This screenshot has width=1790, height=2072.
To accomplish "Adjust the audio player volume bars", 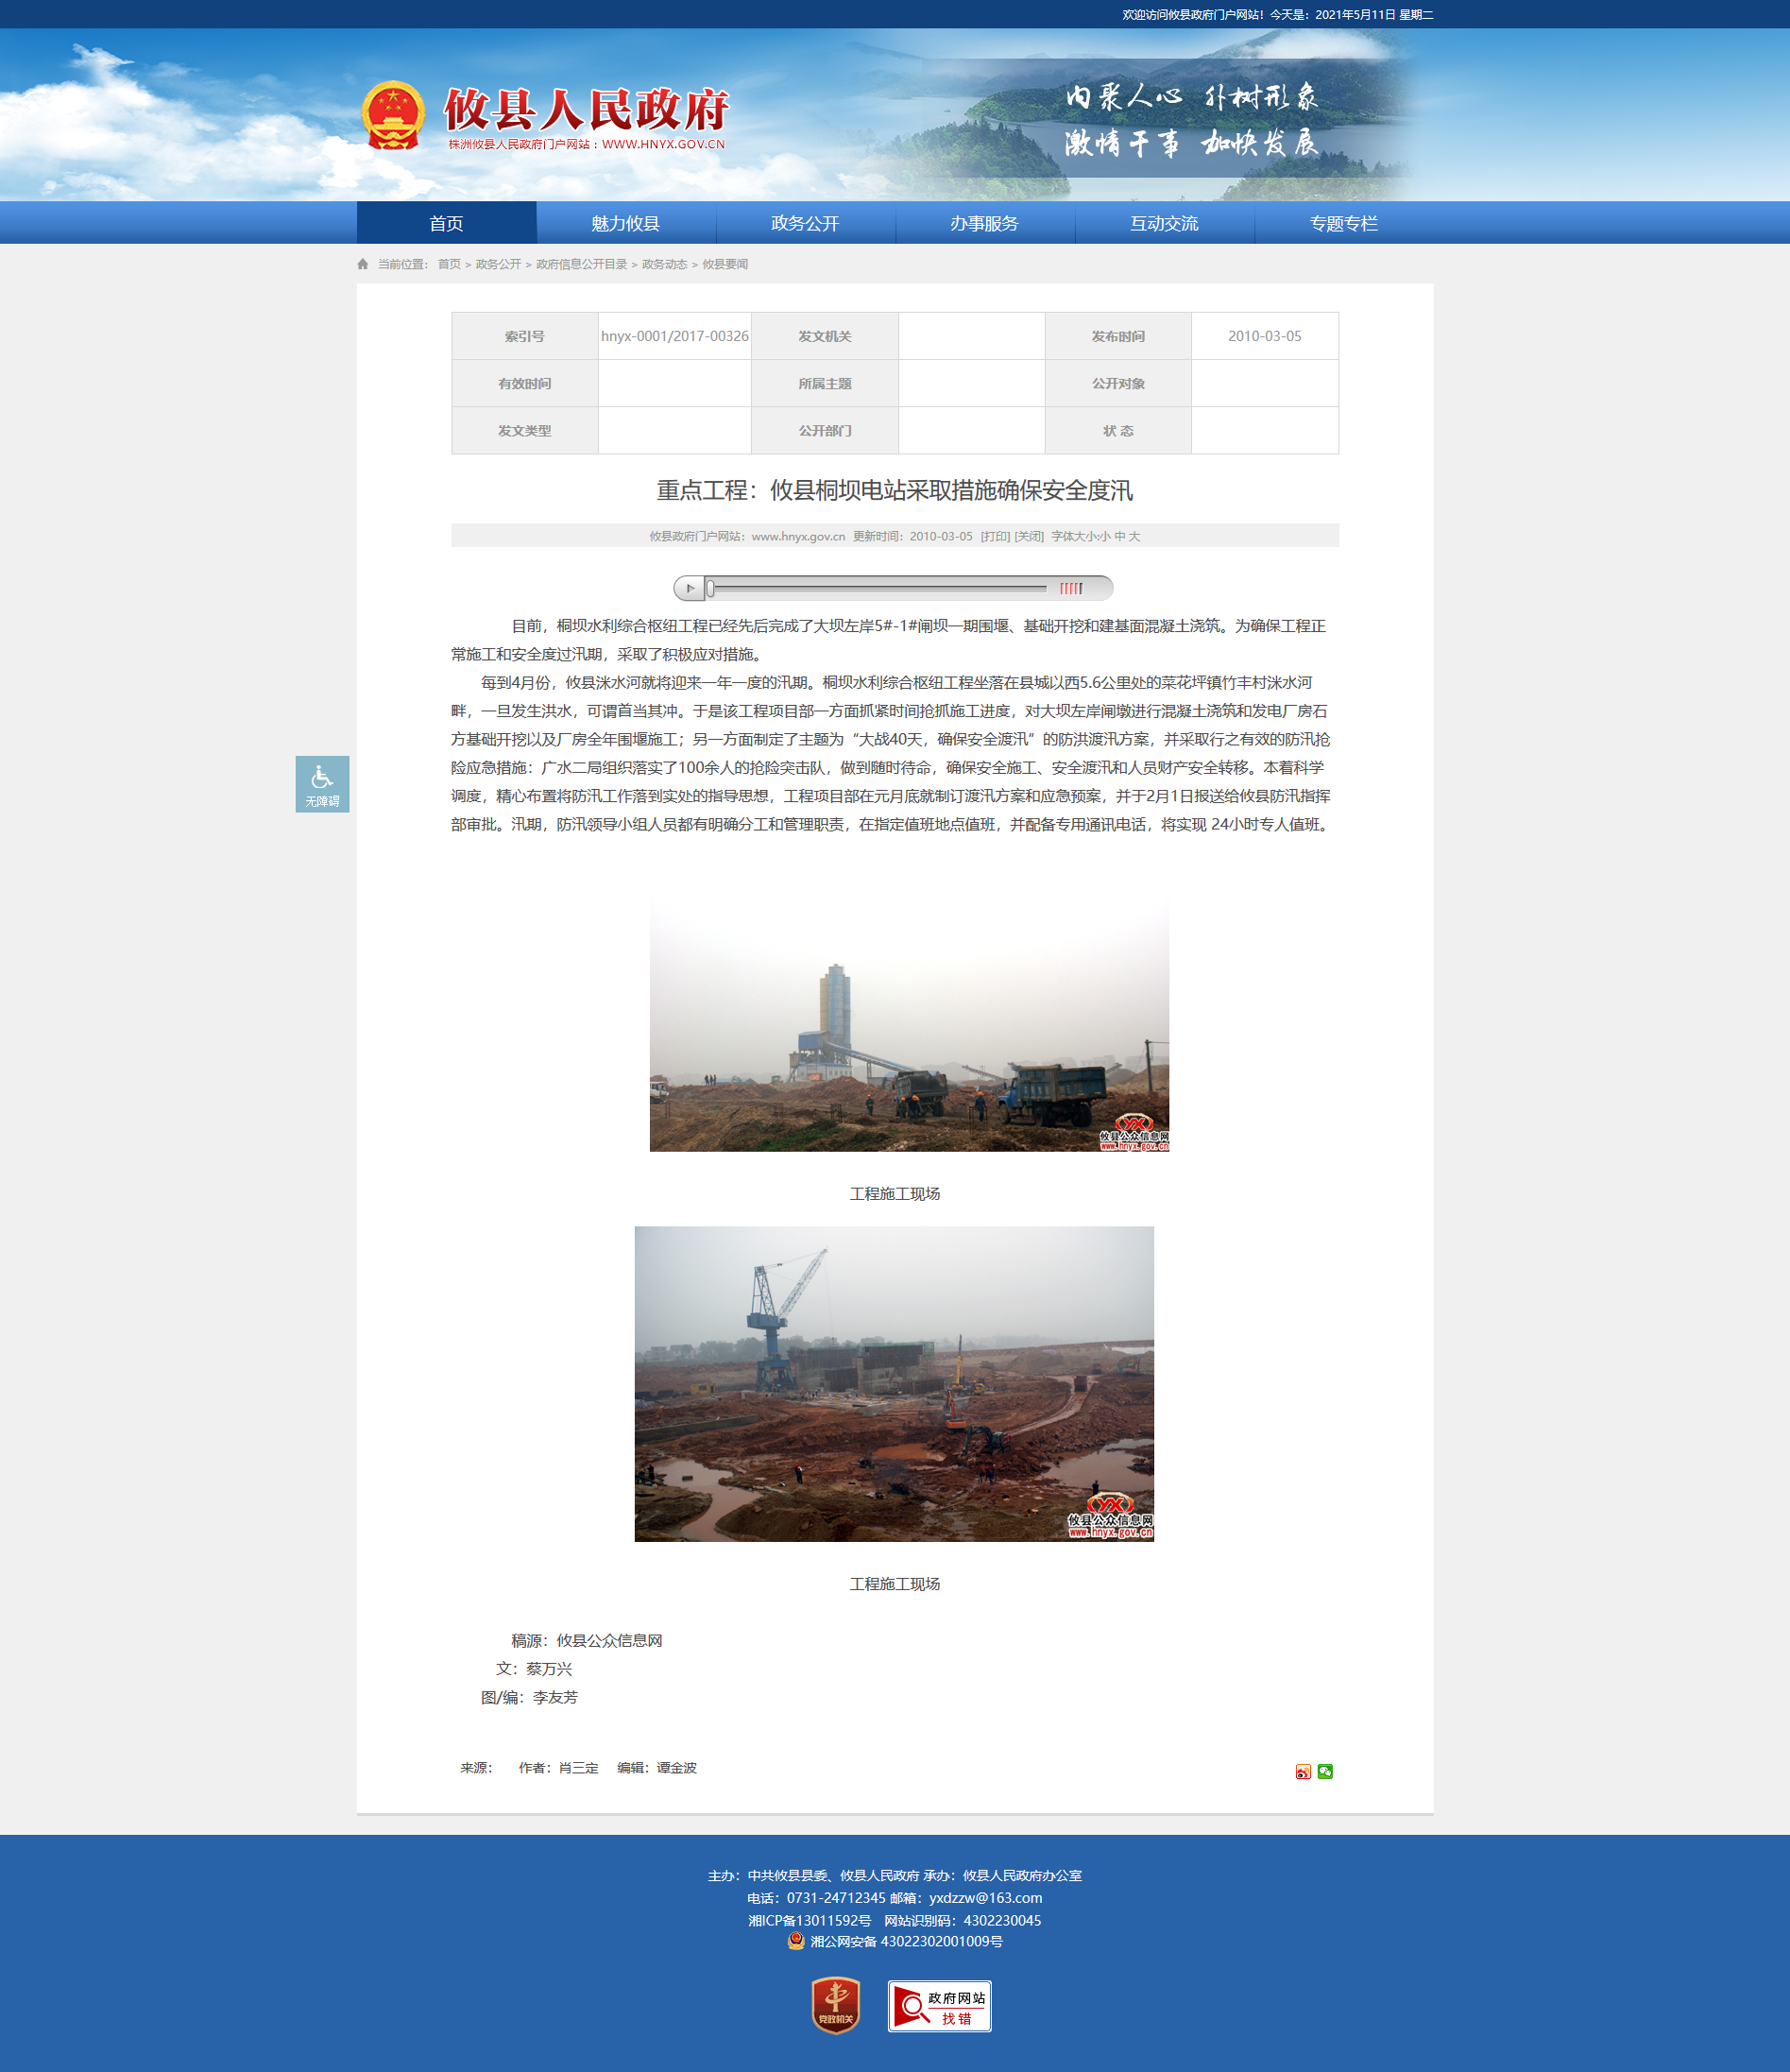I will coord(1071,588).
